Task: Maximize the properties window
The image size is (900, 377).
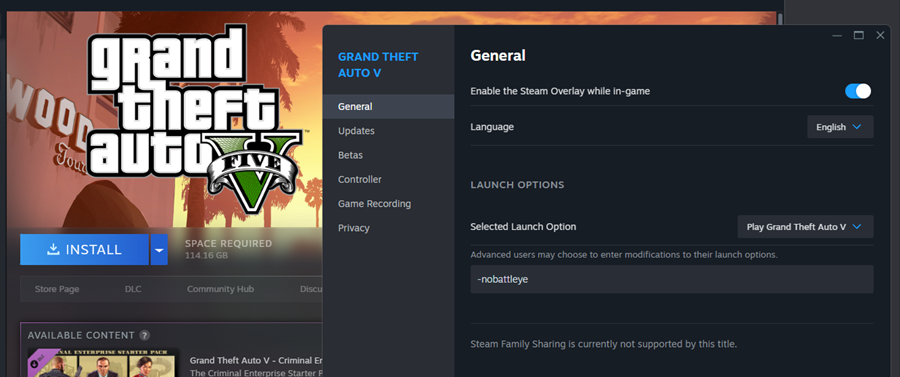Action: 859,36
